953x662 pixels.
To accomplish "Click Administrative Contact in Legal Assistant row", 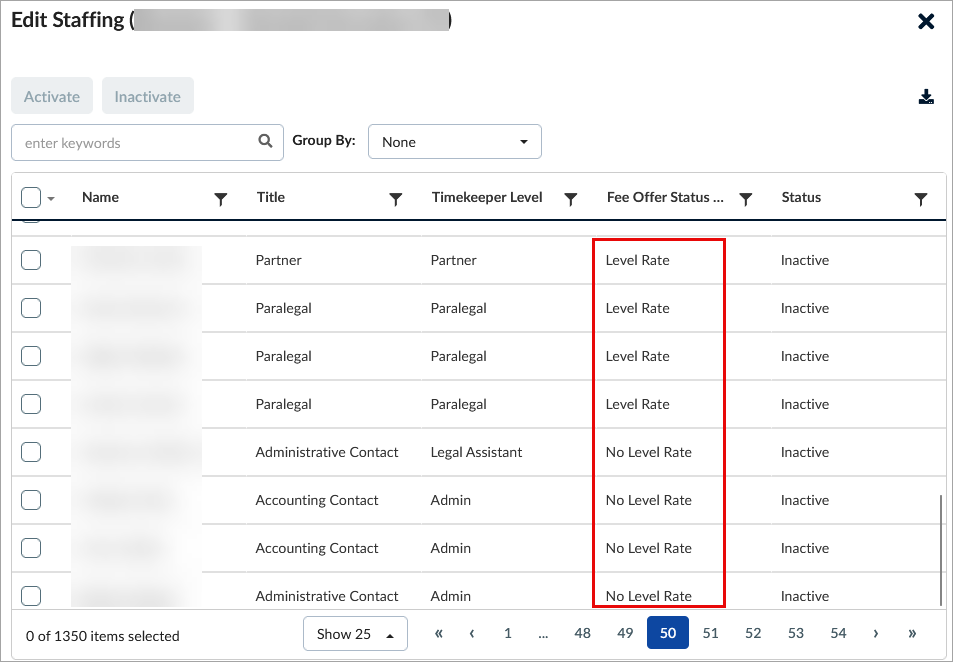I will pyautogui.click(x=326, y=452).
